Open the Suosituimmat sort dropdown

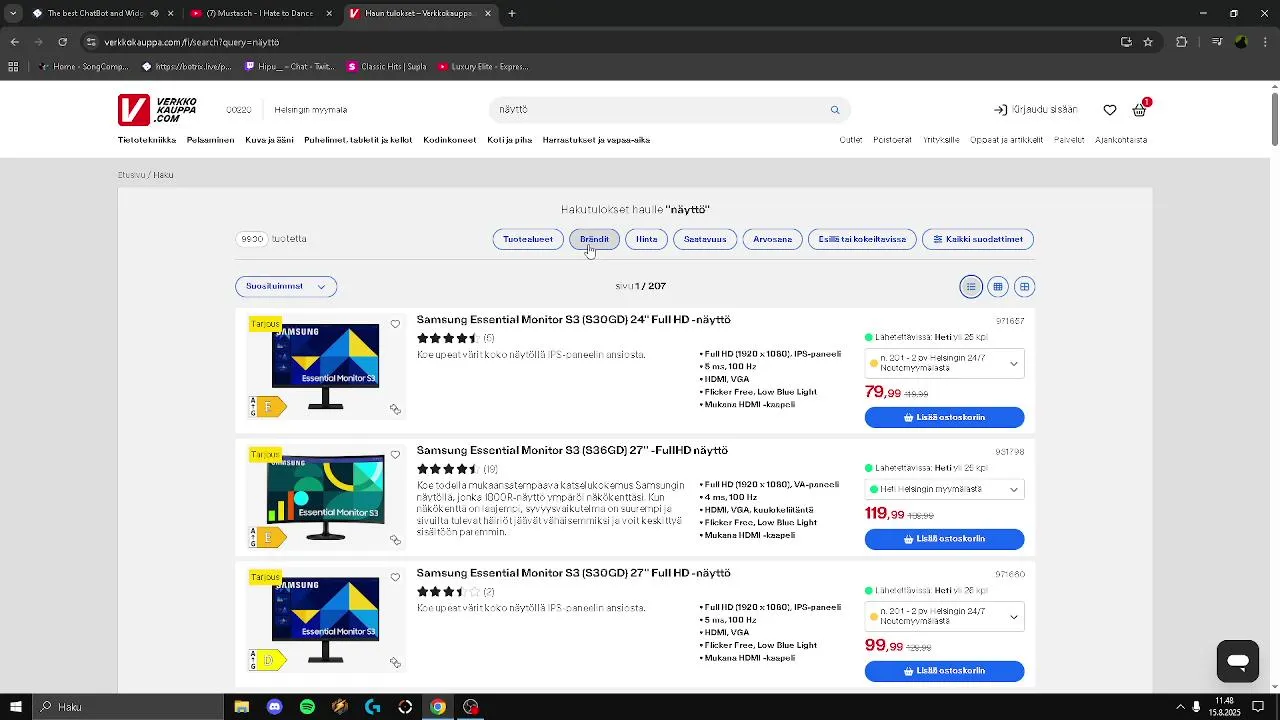point(286,287)
